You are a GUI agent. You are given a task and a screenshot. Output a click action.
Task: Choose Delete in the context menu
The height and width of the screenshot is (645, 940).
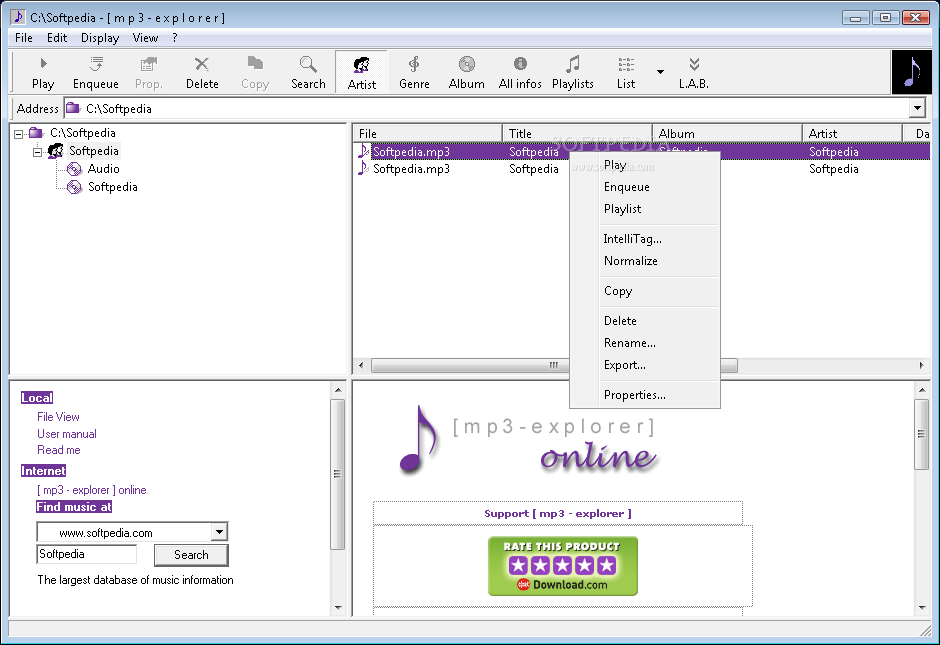645,321
